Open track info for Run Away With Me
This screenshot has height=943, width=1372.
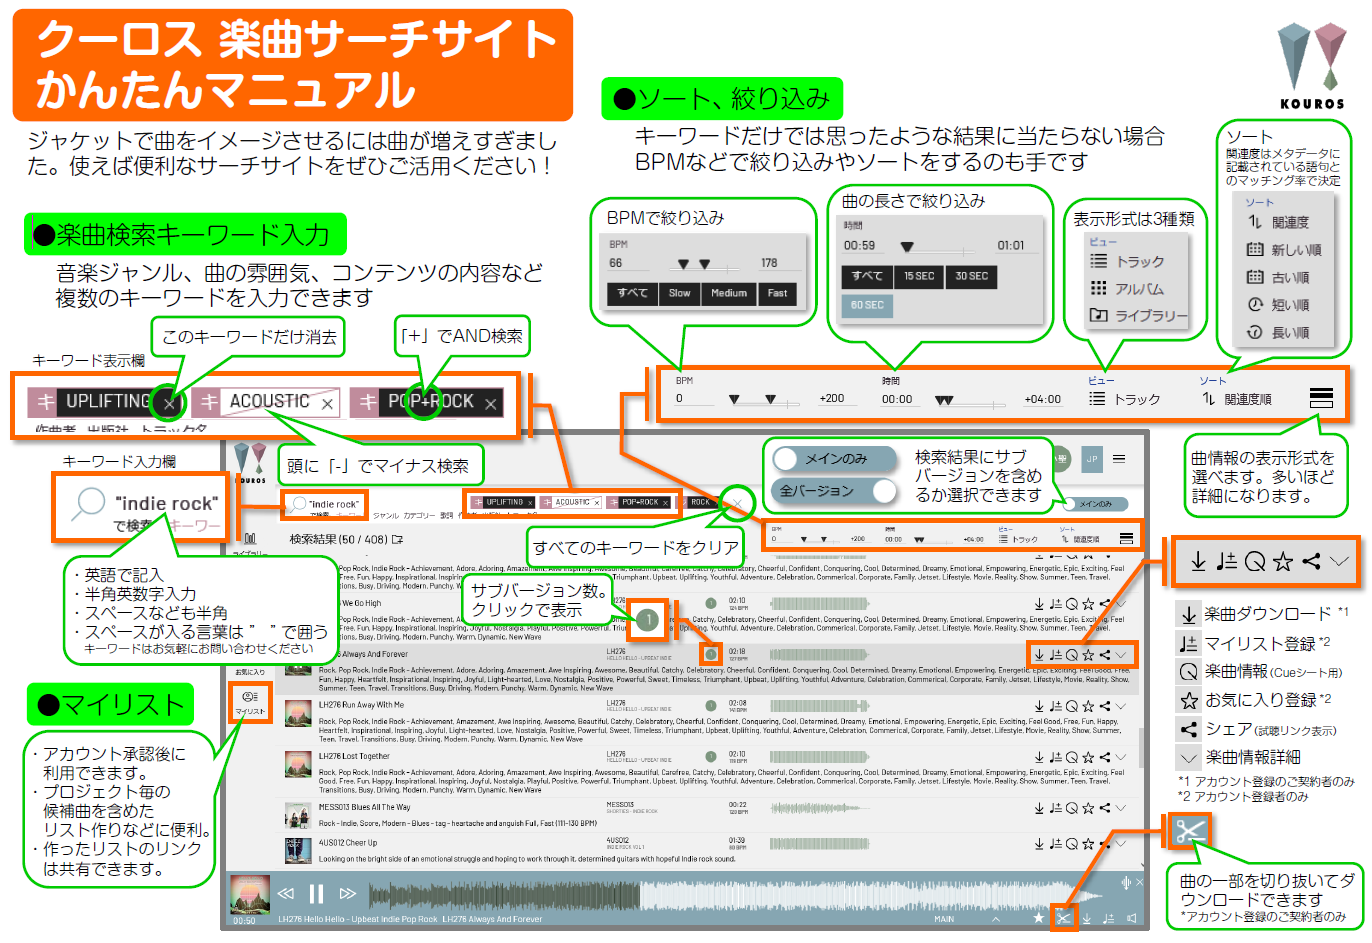pos(1072,706)
